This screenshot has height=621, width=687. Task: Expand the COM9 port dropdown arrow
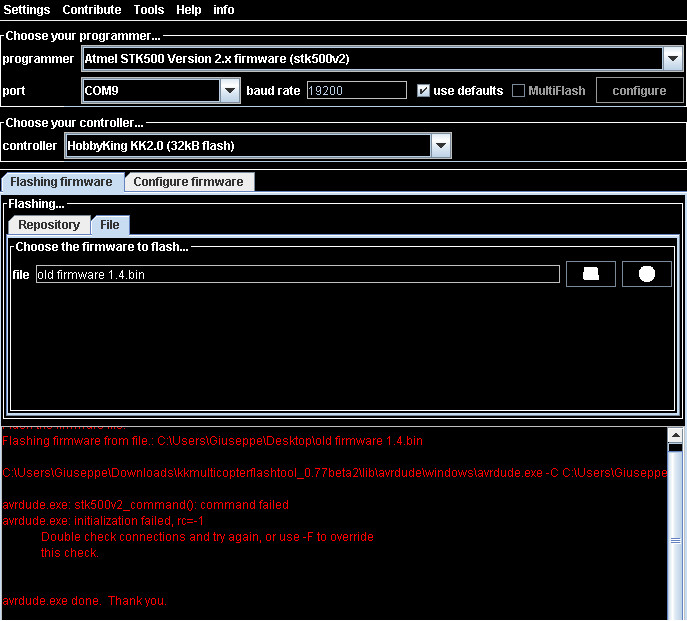230,91
